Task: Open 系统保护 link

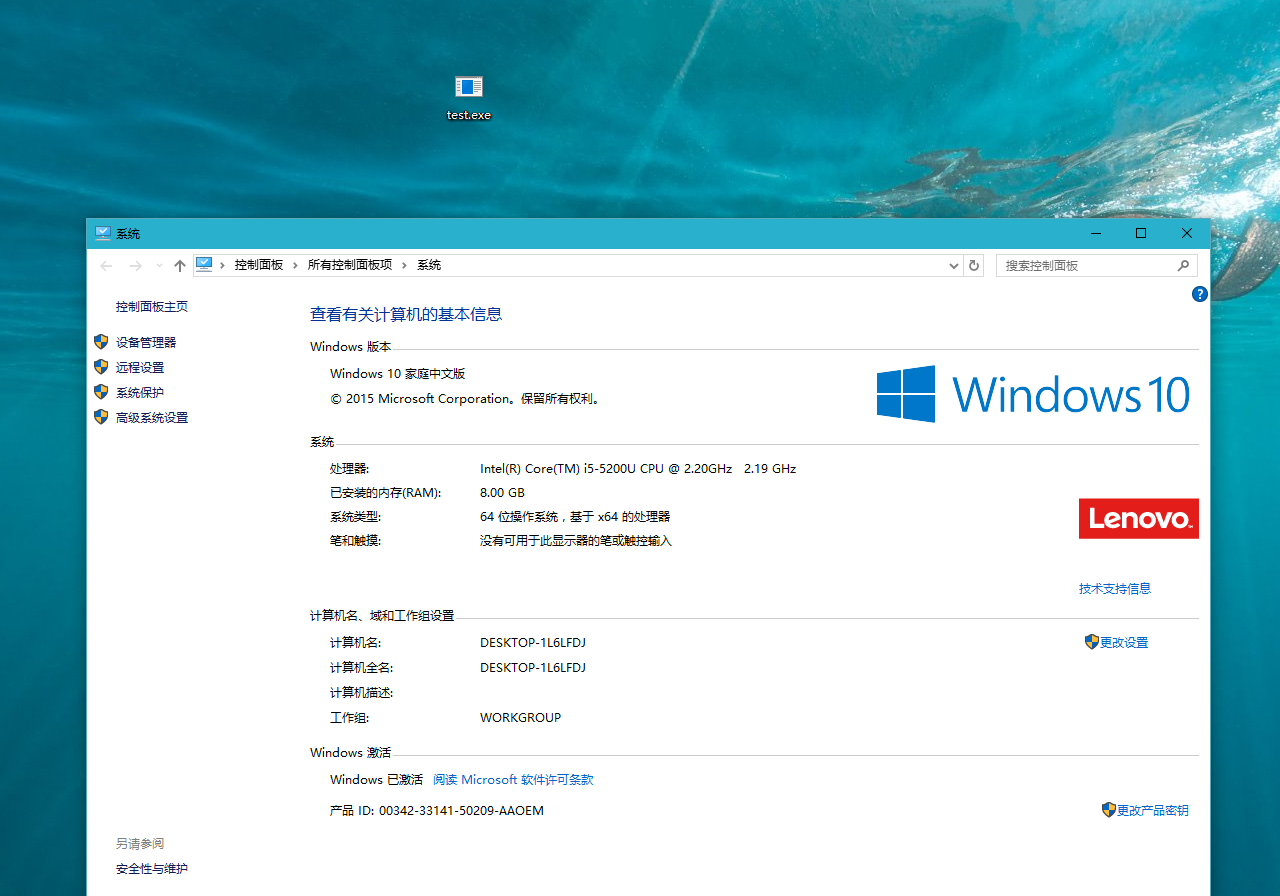Action: (140, 393)
